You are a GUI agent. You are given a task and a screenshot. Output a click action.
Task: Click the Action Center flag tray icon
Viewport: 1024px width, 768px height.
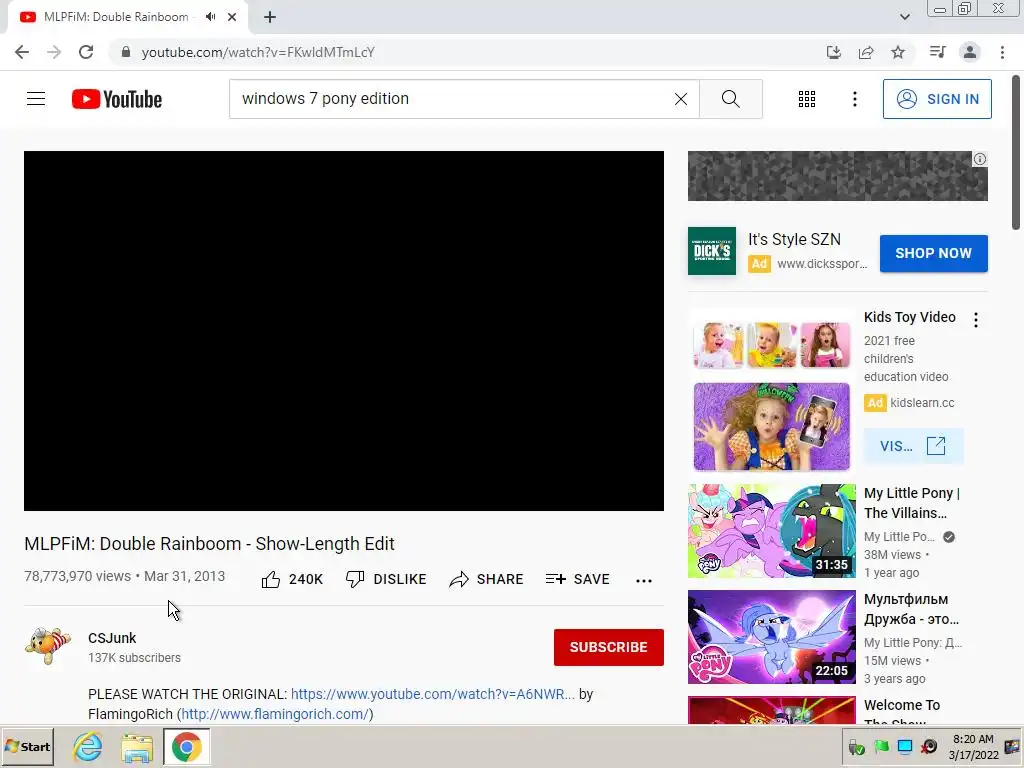pos(881,746)
